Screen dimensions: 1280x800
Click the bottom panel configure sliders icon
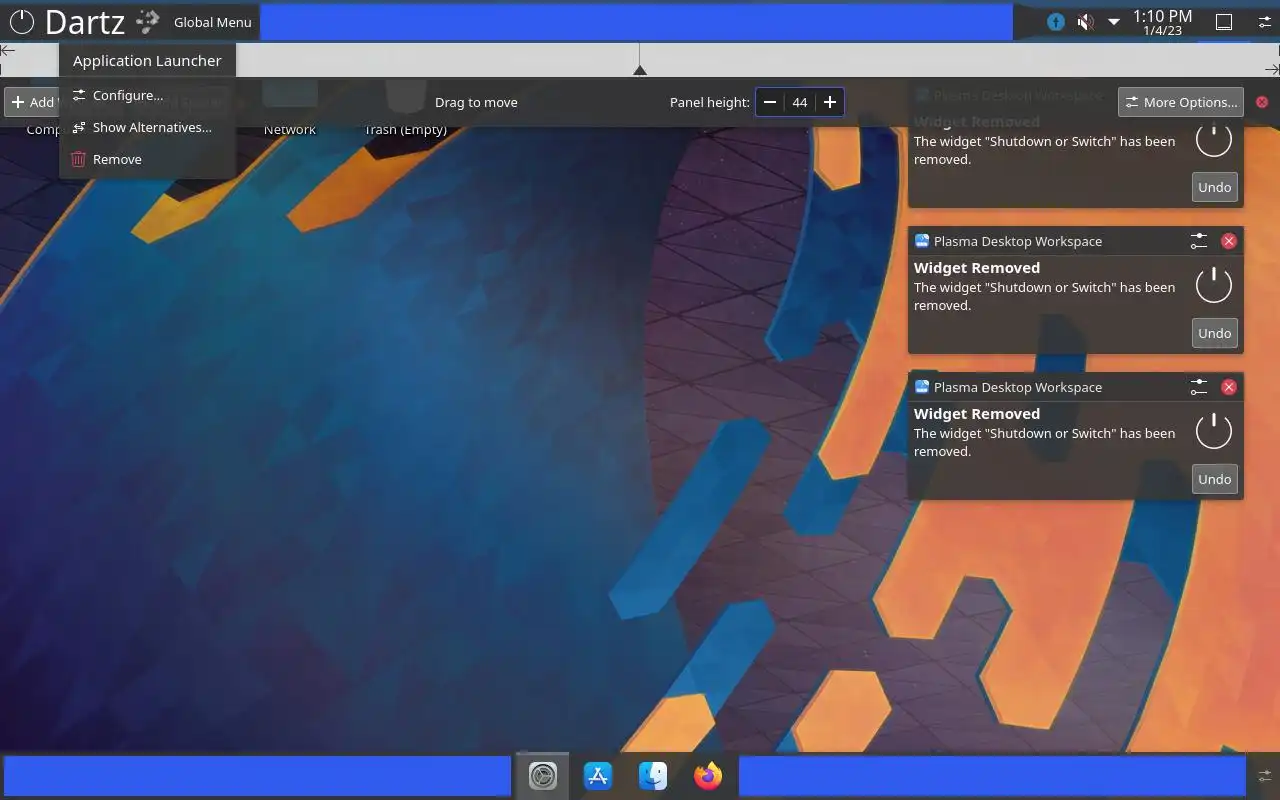[1265, 776]
